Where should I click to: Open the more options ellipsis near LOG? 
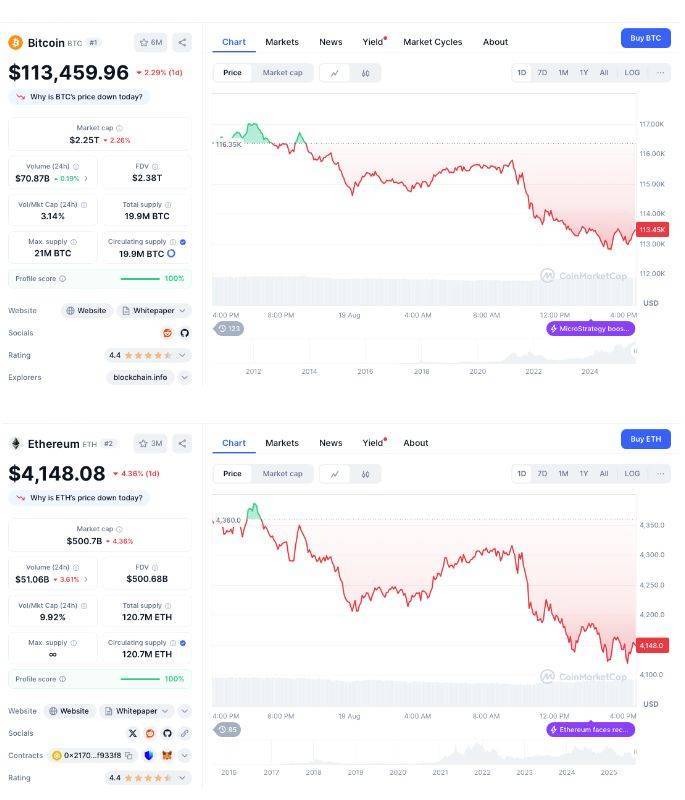coord(659,72)
